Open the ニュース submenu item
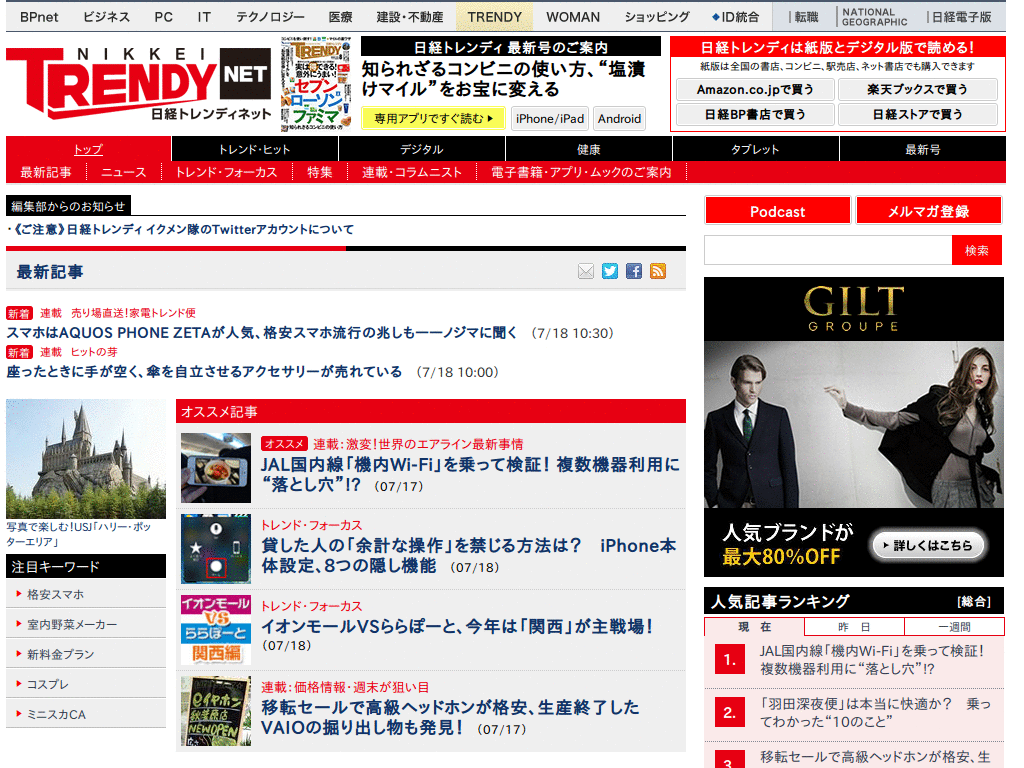The height and width of the screenshot is (768, 1024). (x=123, y=172)
